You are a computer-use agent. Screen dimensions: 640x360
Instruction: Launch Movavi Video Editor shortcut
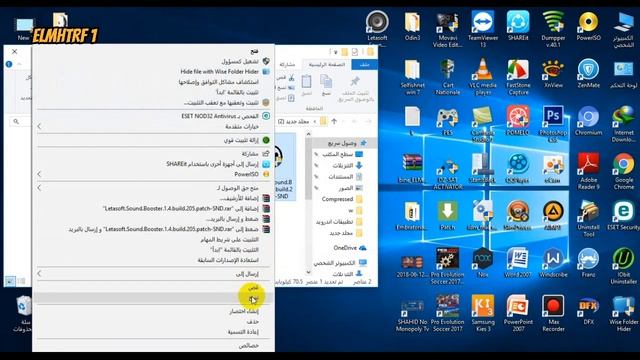(447, 29)
